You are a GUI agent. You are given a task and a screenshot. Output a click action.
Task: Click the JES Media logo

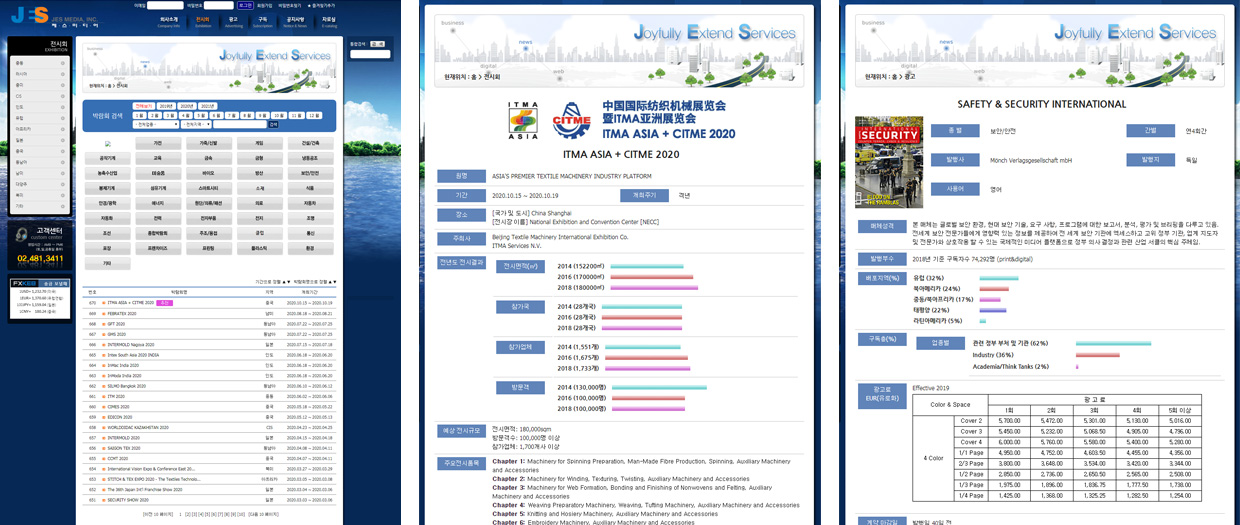coord(54,16)
